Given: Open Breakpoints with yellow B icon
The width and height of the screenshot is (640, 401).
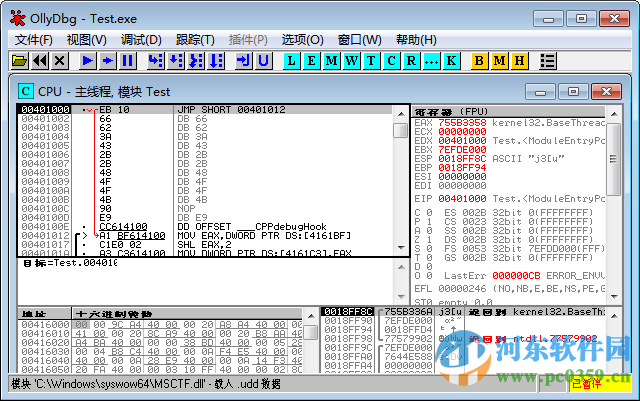Looking at the screenshot, I should [479, 61].
